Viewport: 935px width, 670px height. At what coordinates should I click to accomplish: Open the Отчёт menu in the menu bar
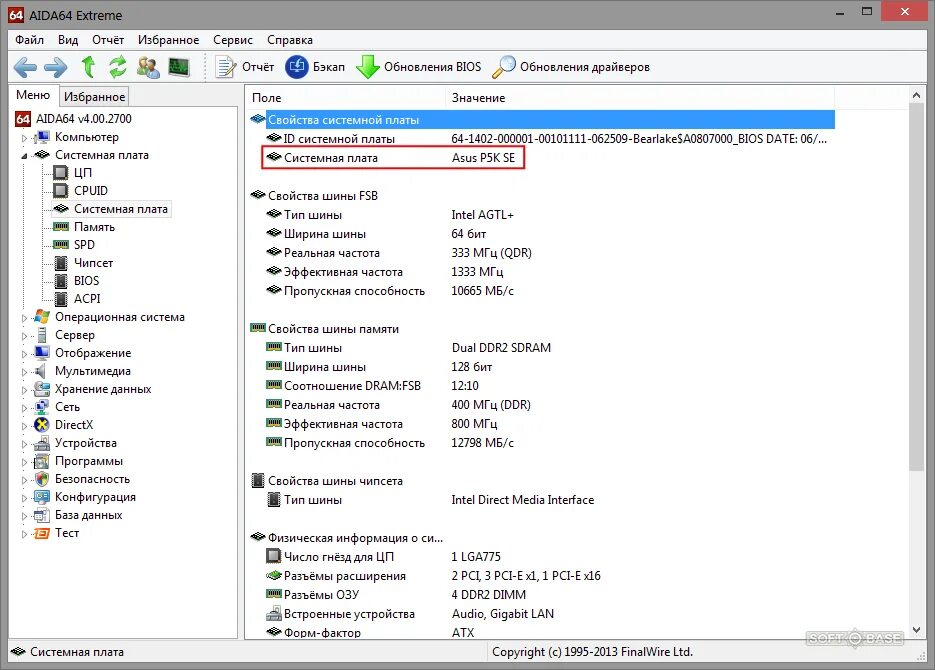(108, 40)
